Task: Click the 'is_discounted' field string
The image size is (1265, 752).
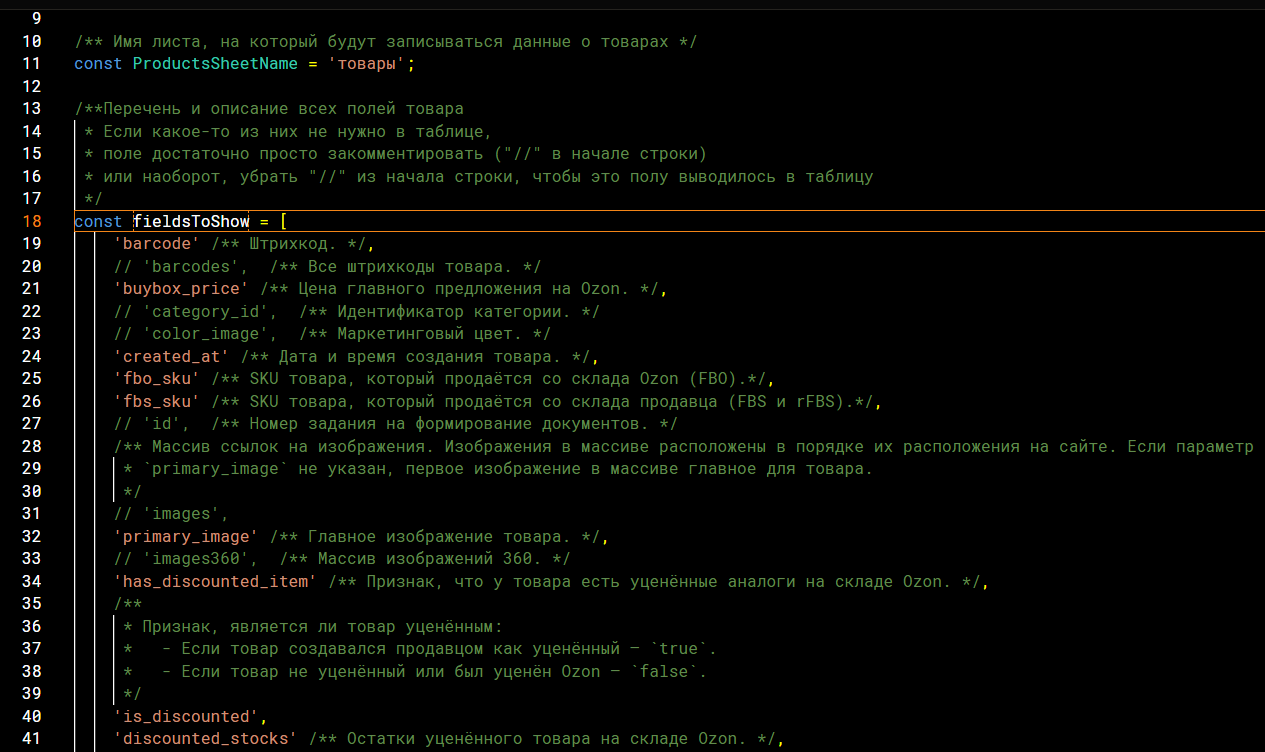Action: (186, 716)
